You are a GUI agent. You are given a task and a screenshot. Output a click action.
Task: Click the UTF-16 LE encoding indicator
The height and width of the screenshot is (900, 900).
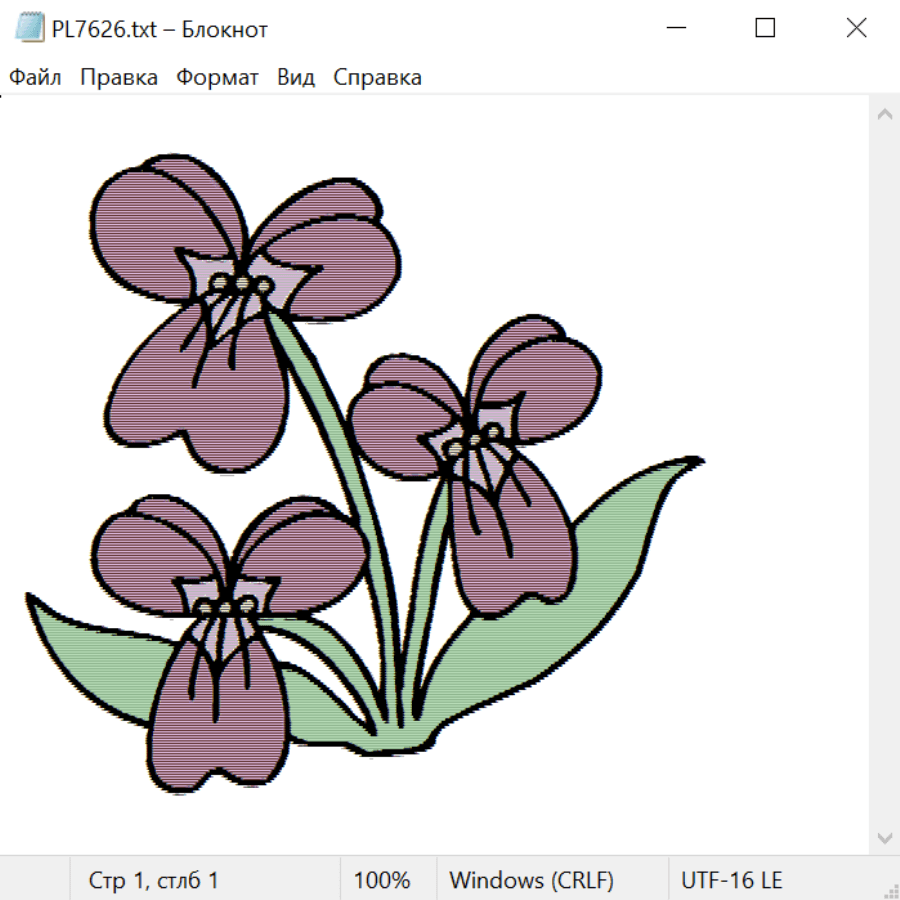(731, 880)
